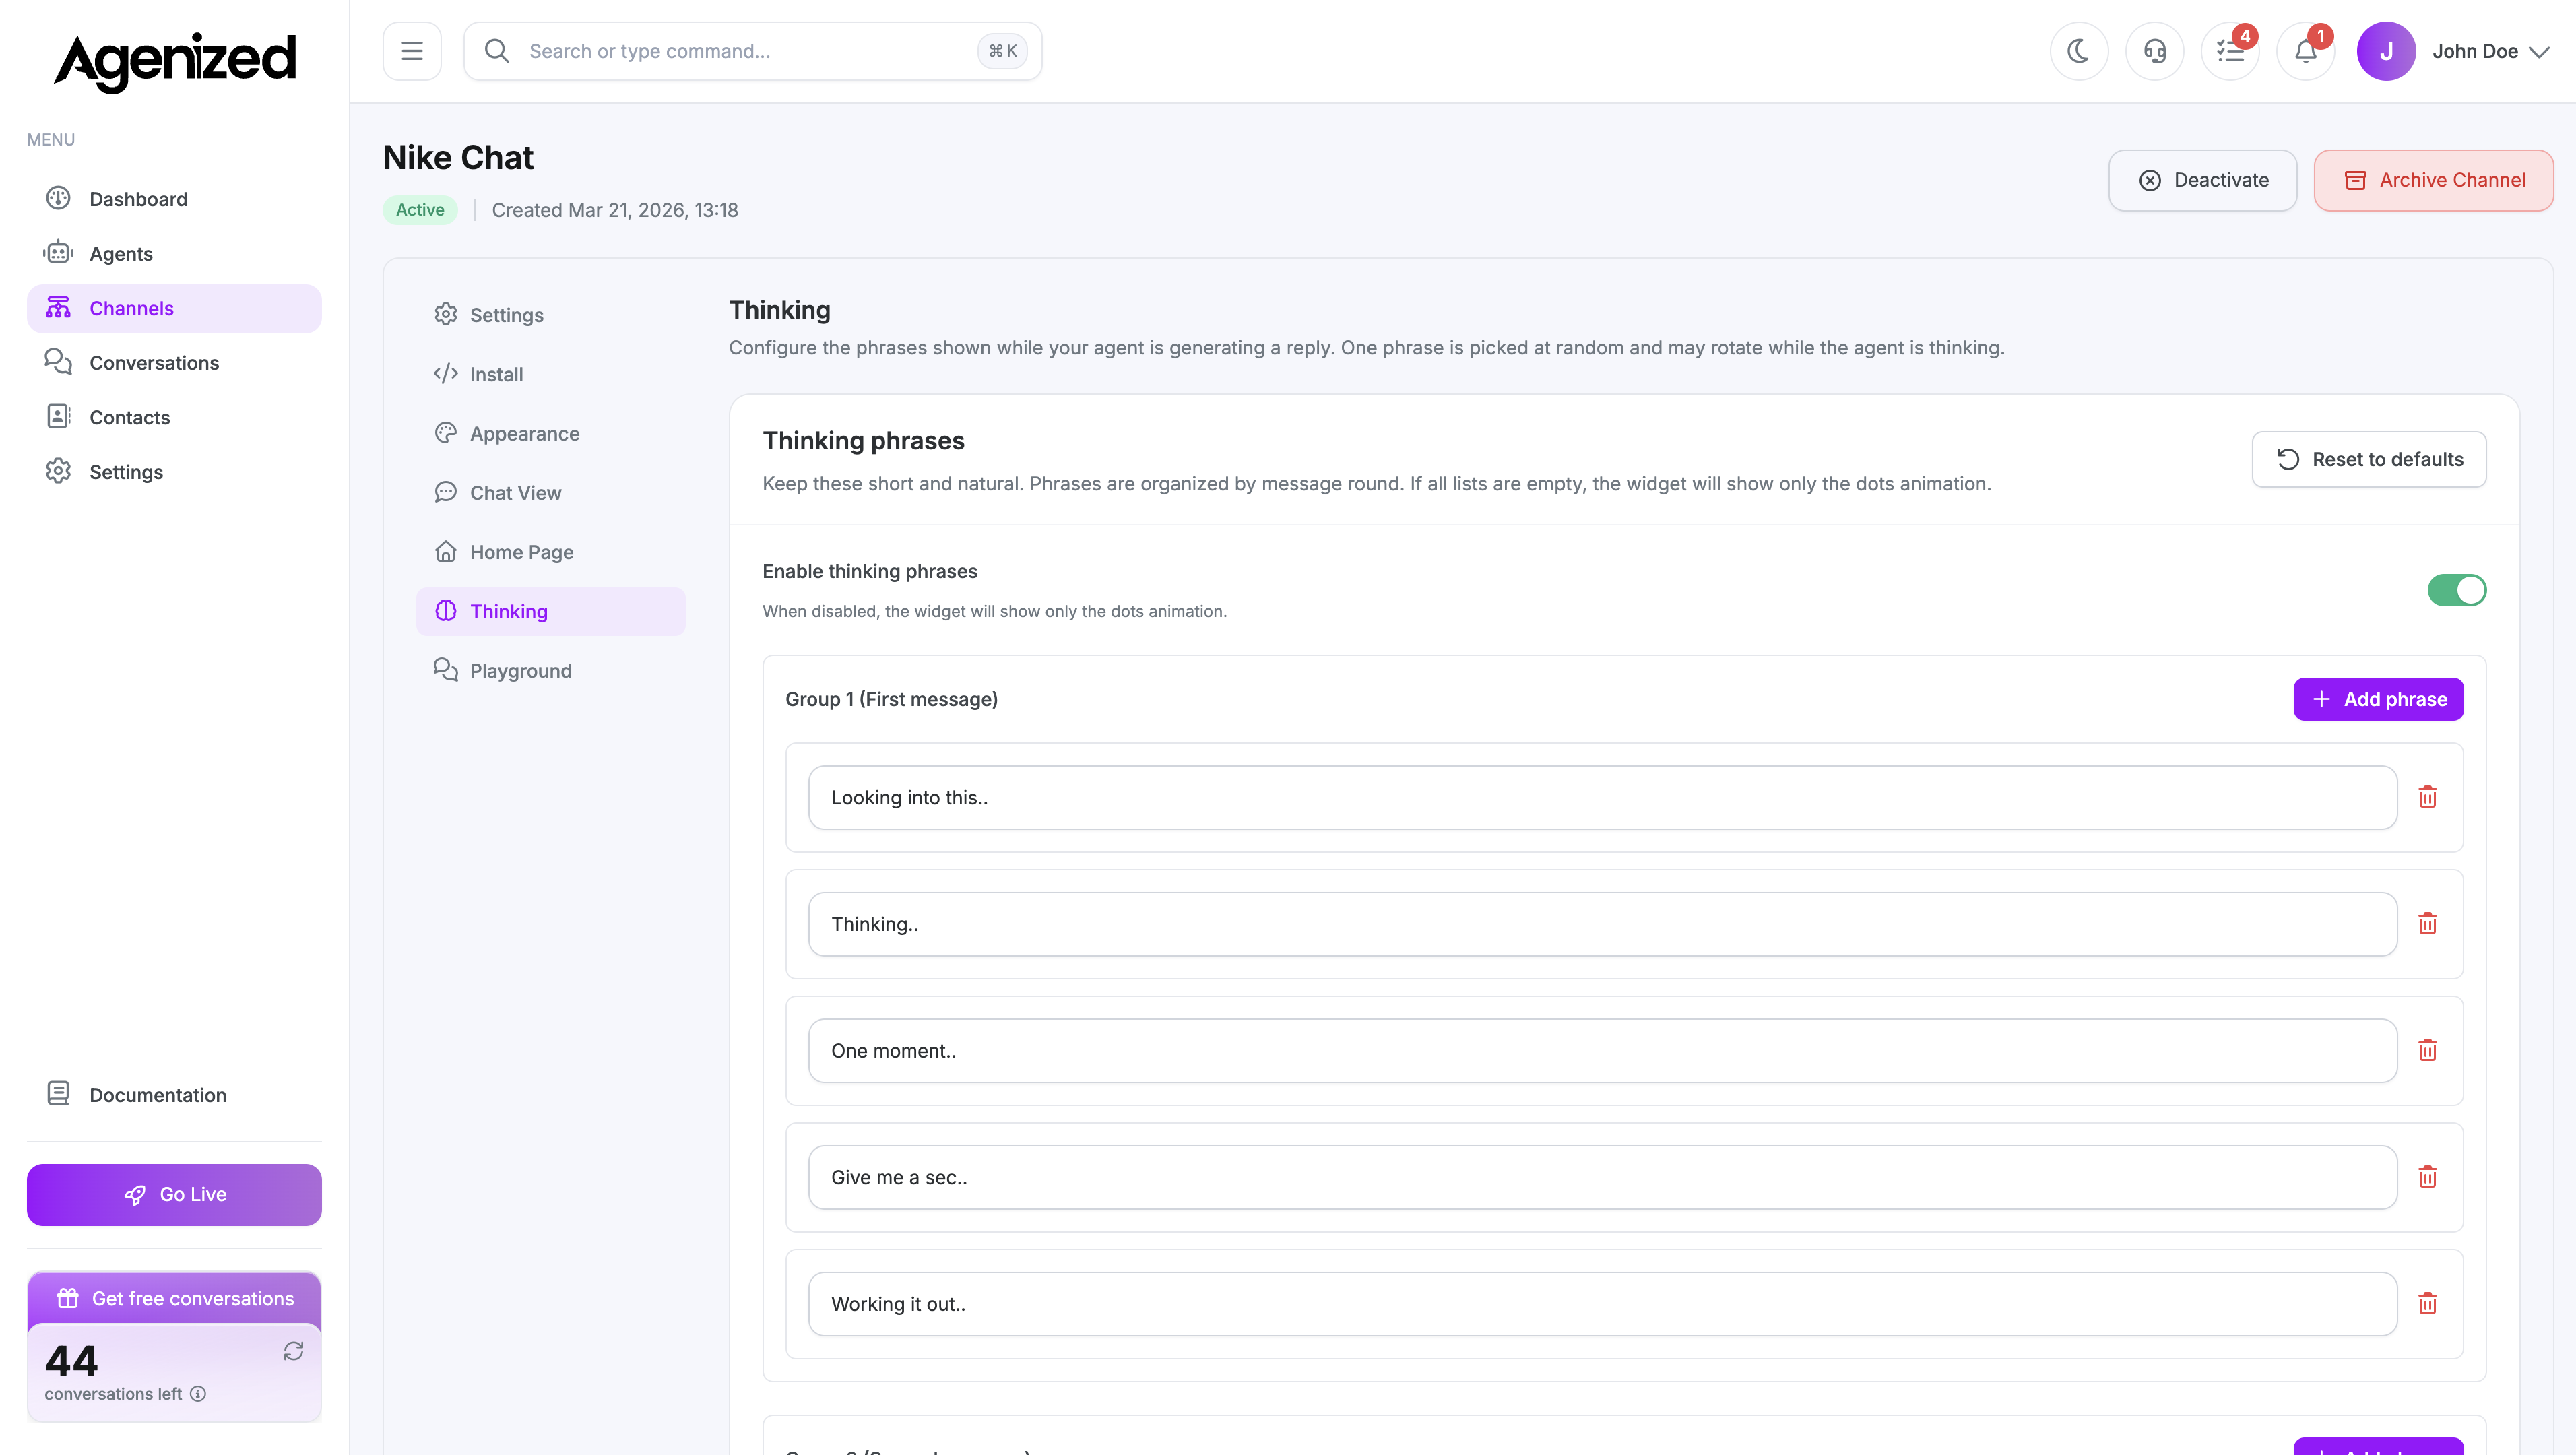Open Documentation in the sidebar
2576x1455 pixels.
coord(174,1095)
